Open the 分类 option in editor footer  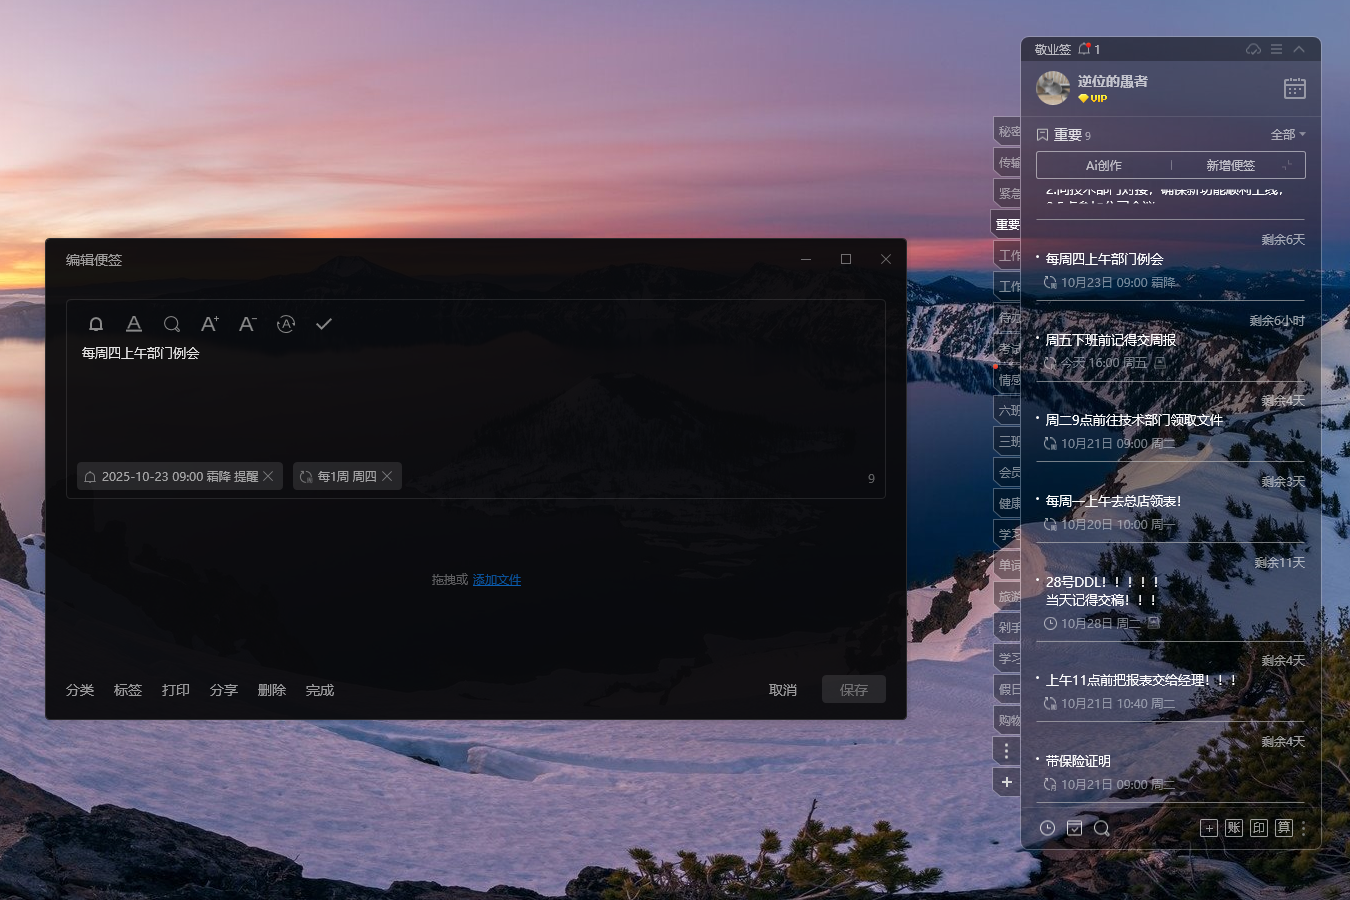click(80, 690)
